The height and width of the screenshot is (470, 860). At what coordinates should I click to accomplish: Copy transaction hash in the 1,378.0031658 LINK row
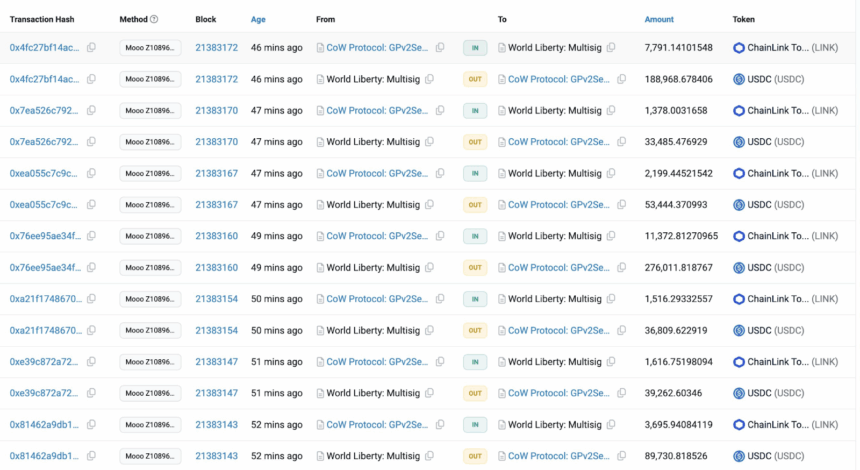point(91,110)
